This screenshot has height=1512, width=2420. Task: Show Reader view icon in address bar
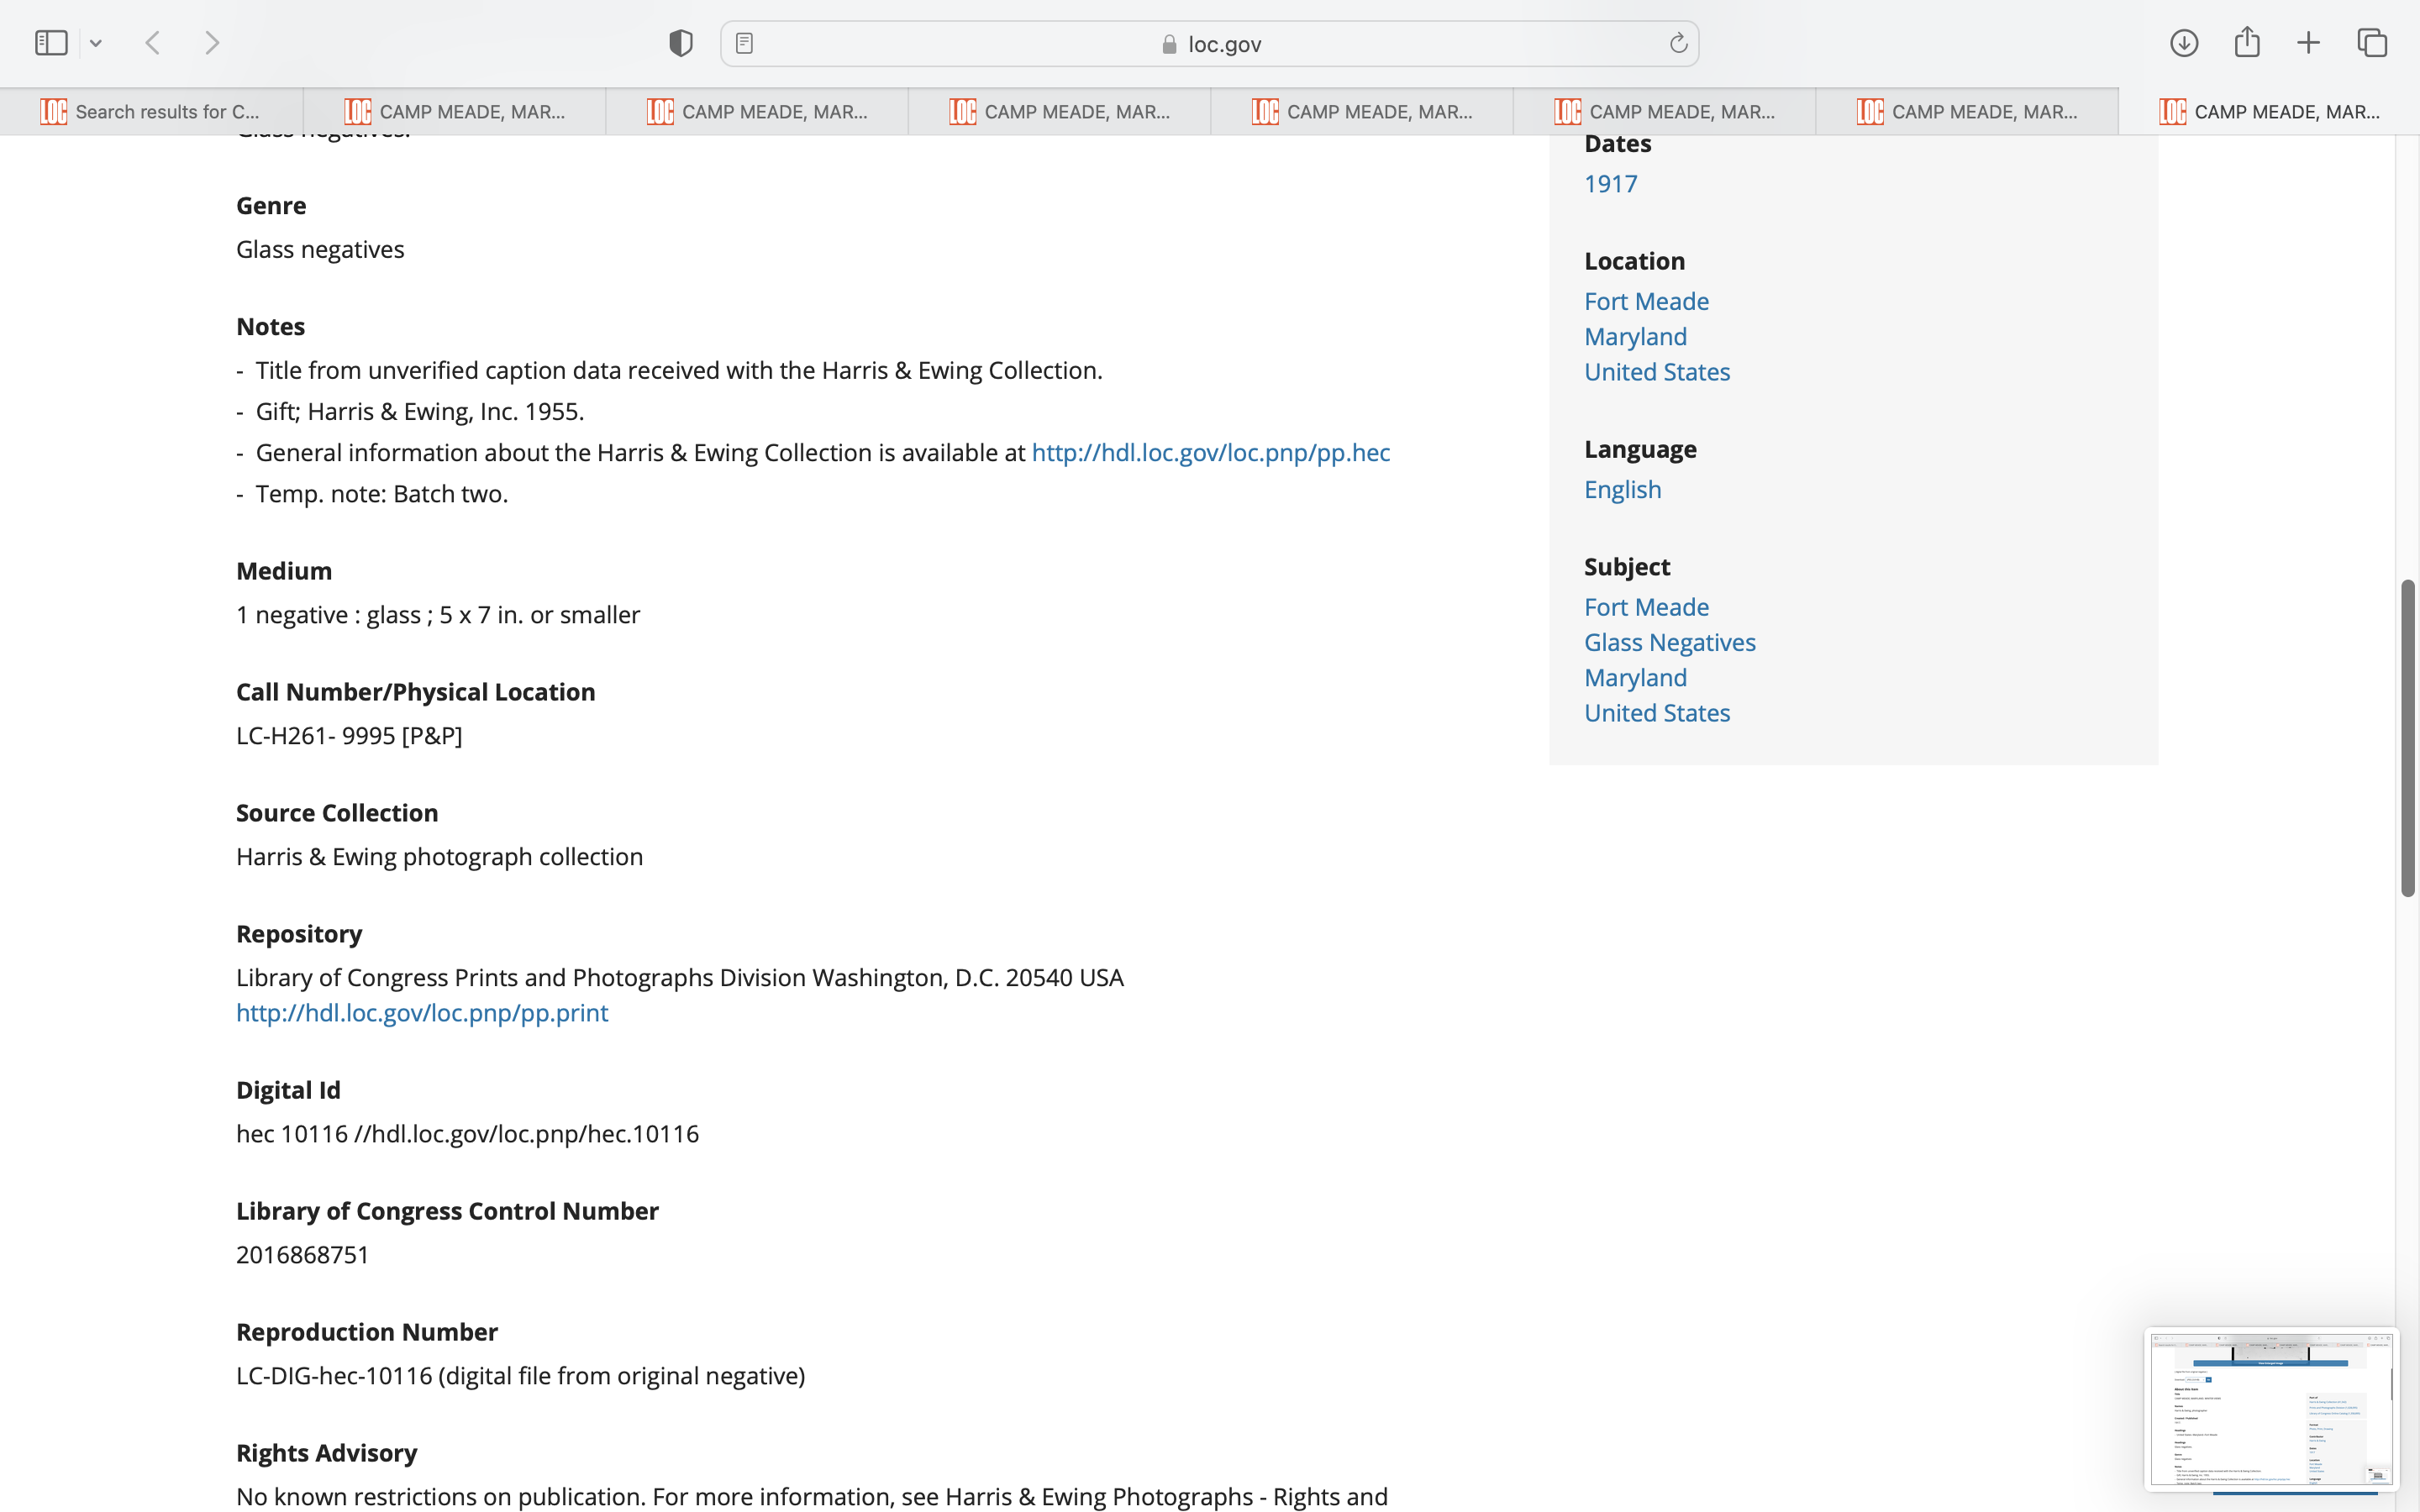pyautogui.click(x=744, y=43)
